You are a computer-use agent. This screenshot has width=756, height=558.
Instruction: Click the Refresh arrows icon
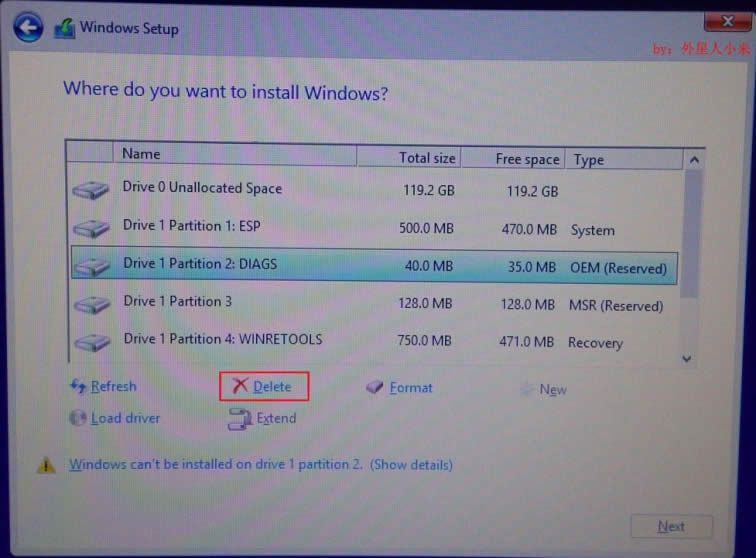[x=78, y=387]
